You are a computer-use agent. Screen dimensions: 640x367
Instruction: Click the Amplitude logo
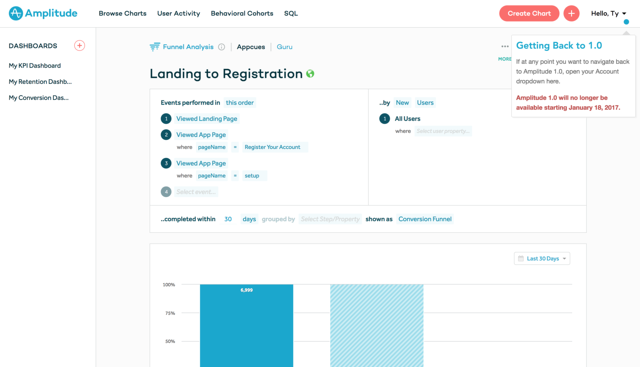pyautogui.click(x=43, y=13)
